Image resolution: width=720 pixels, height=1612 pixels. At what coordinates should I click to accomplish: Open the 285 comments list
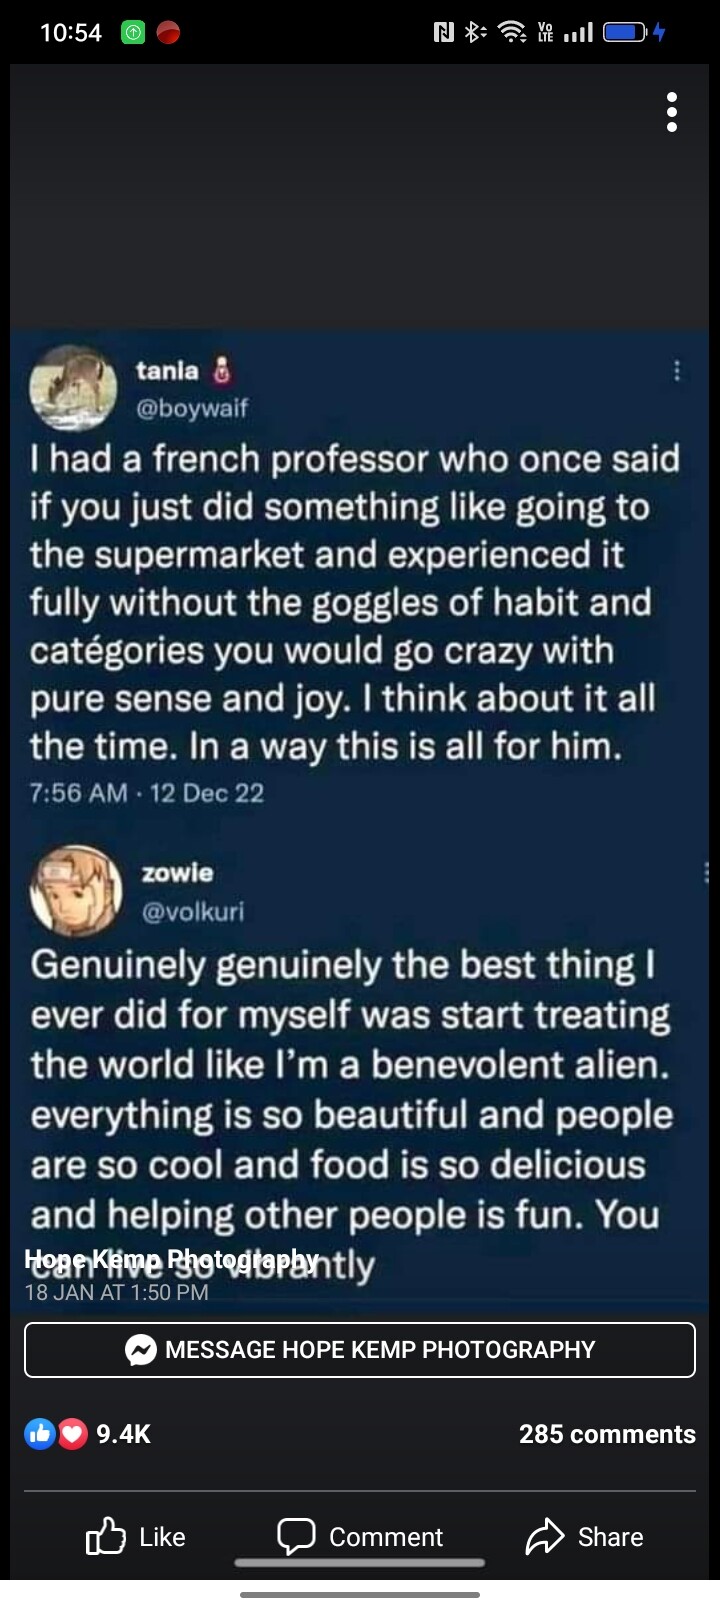(x=607, y=1434)
